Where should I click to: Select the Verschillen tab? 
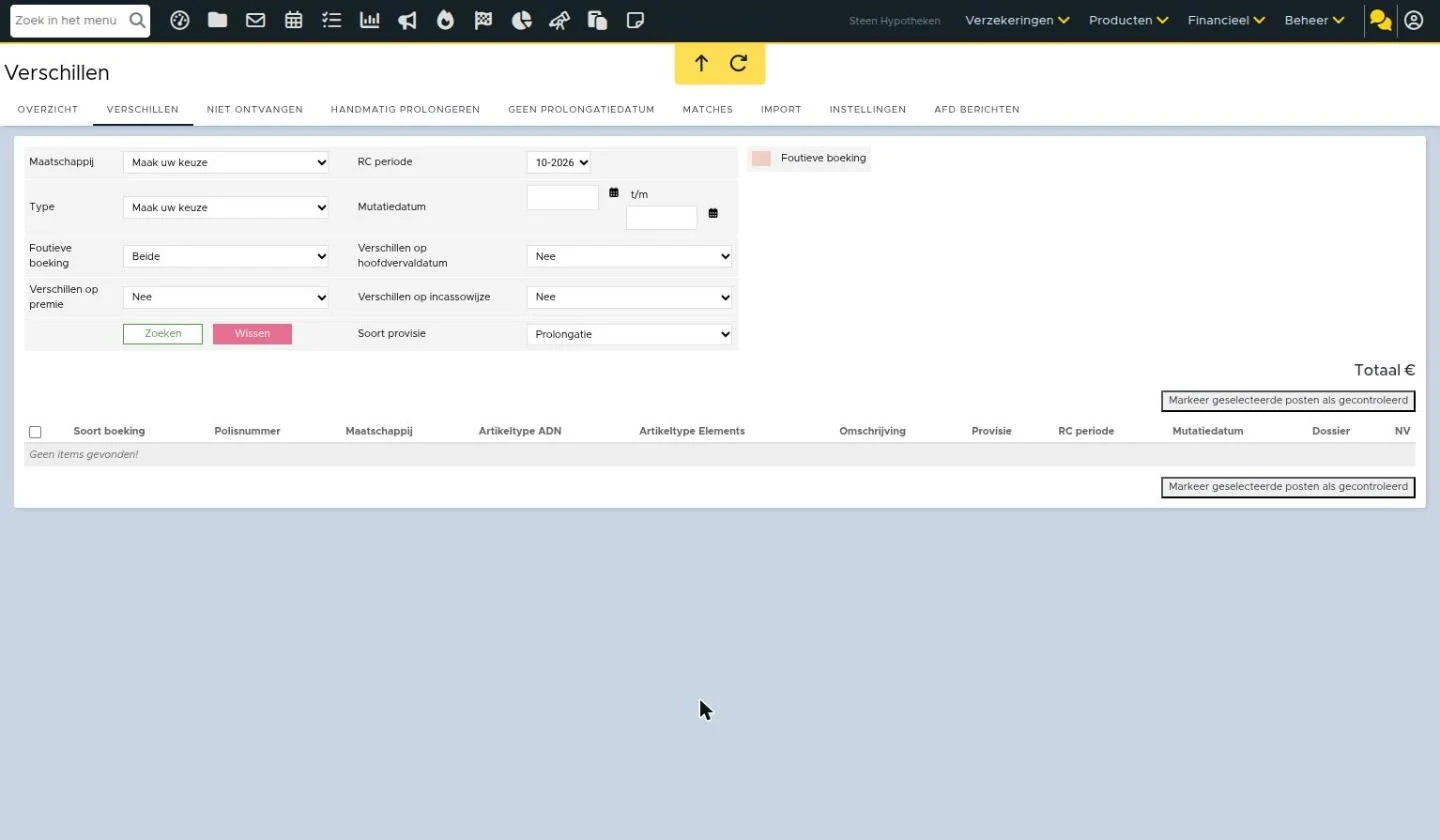143,109
